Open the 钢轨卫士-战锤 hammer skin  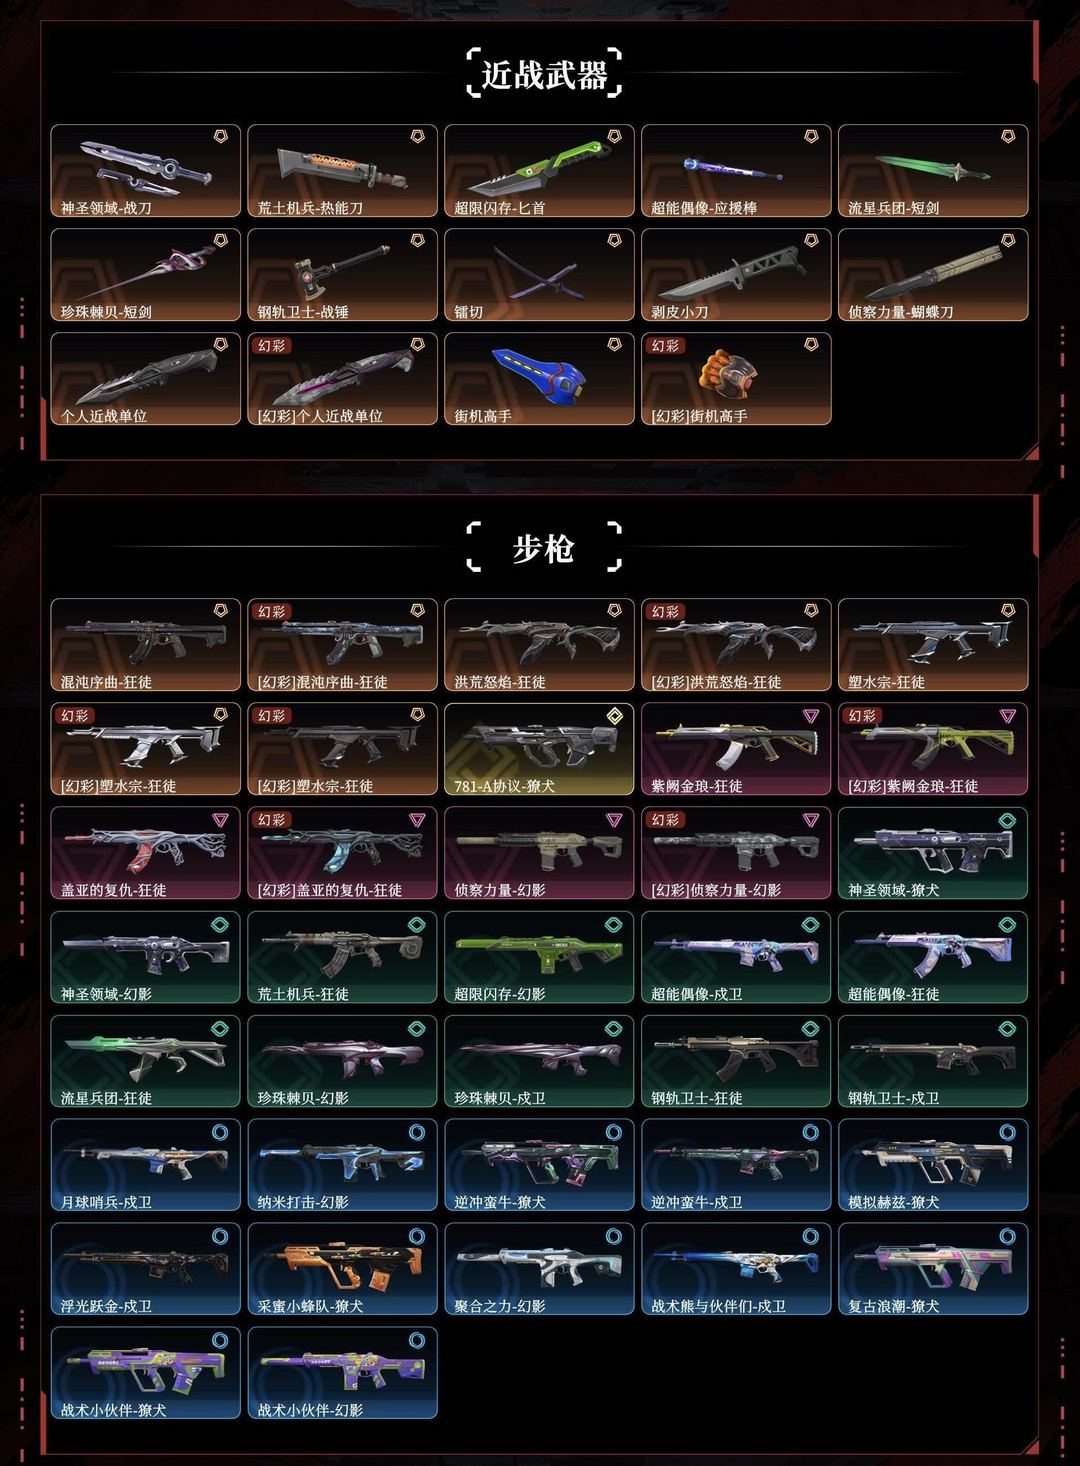pos(343,275)
